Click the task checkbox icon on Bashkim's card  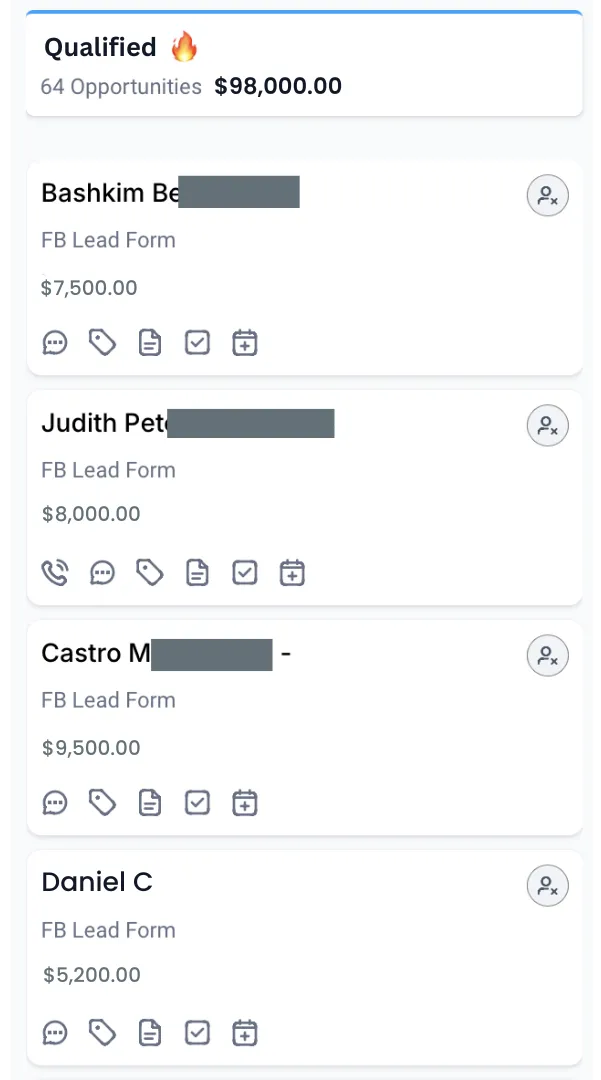(198, 343)
